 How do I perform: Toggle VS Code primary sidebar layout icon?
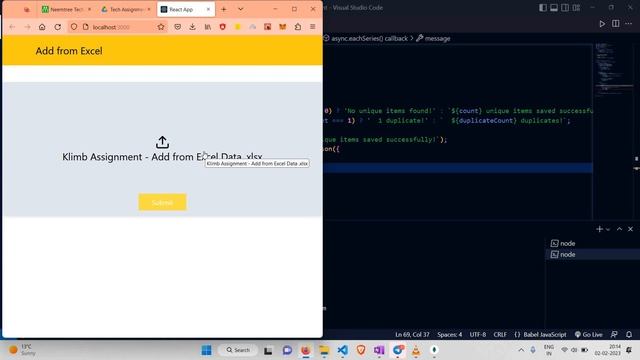[543, 8]
